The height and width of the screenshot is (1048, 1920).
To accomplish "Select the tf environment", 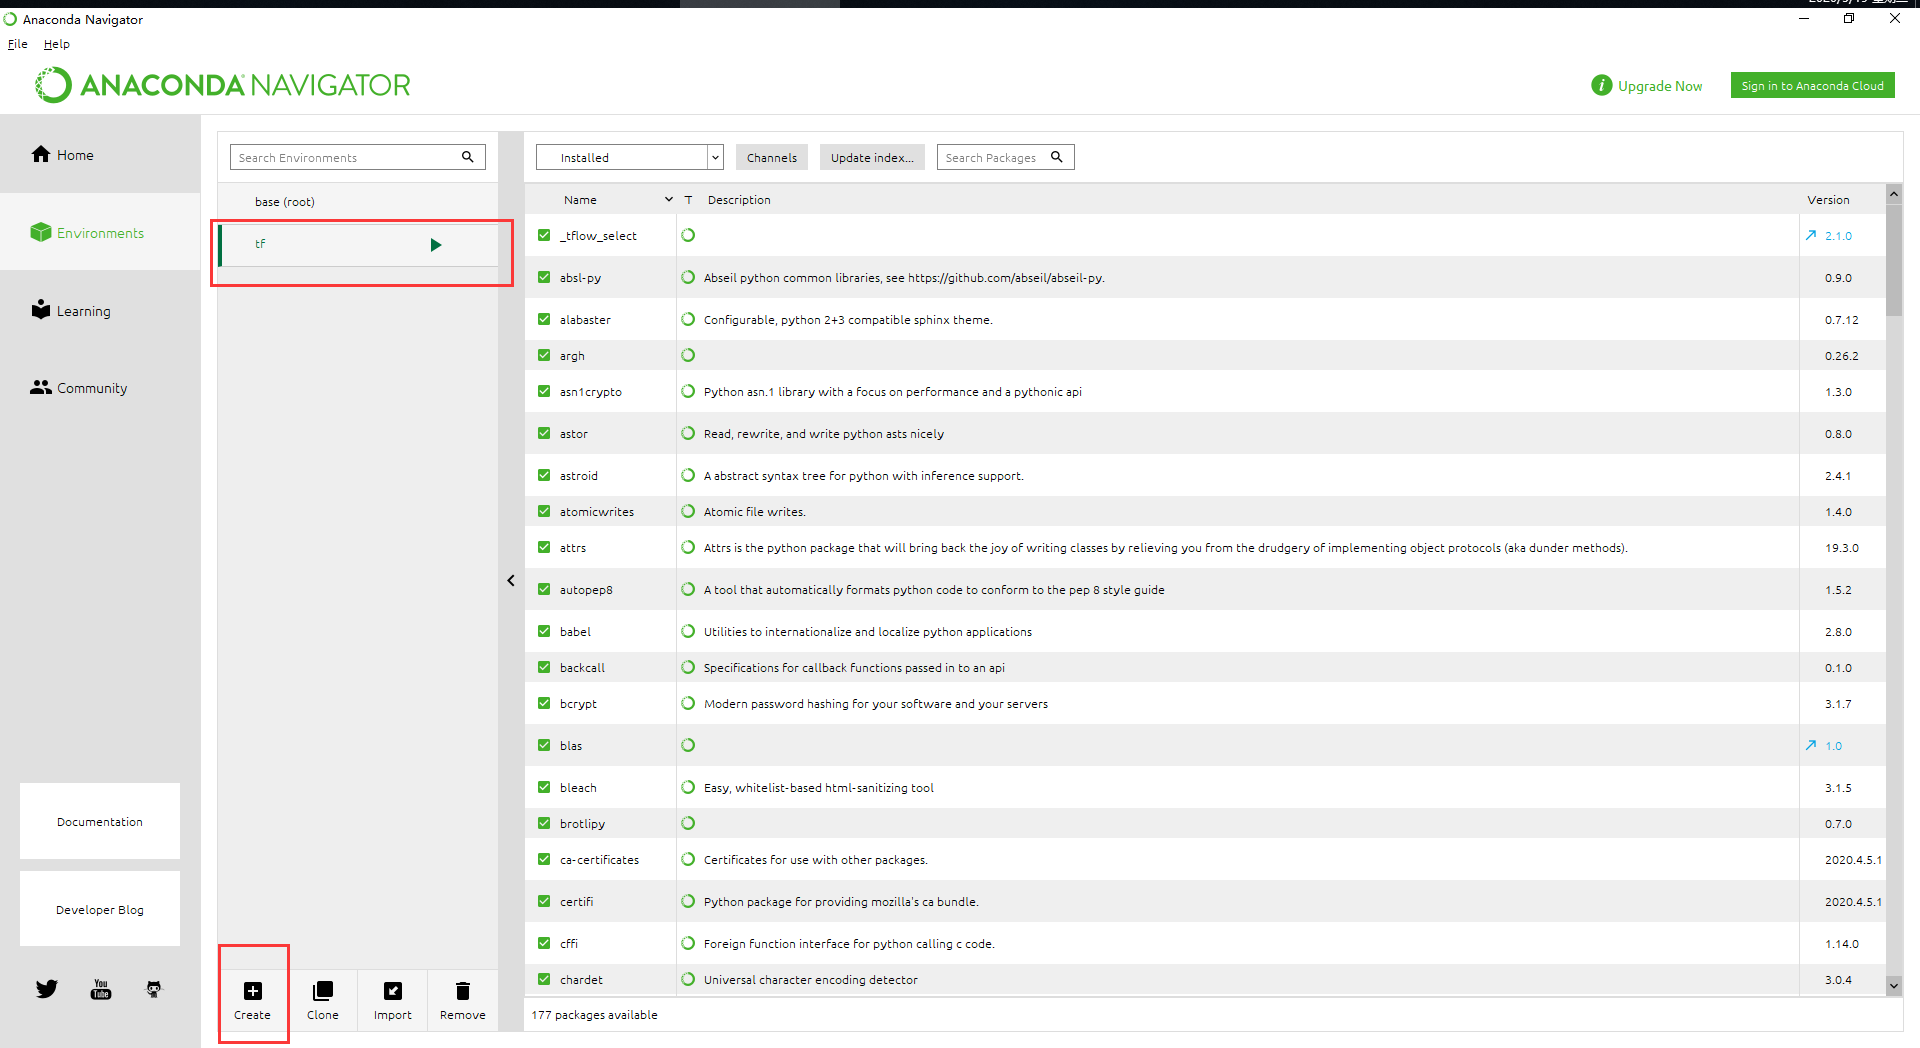I will point(358,245).
